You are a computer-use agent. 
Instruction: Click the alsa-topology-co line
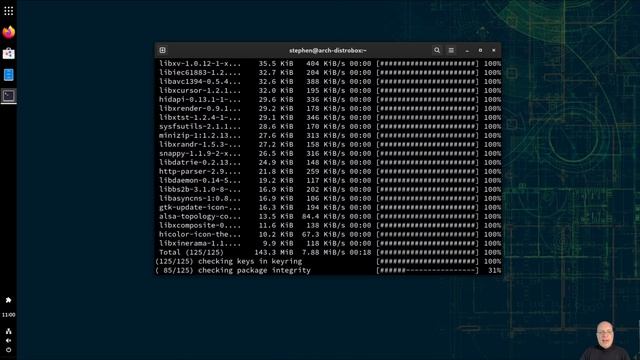[x=330, y=216]
